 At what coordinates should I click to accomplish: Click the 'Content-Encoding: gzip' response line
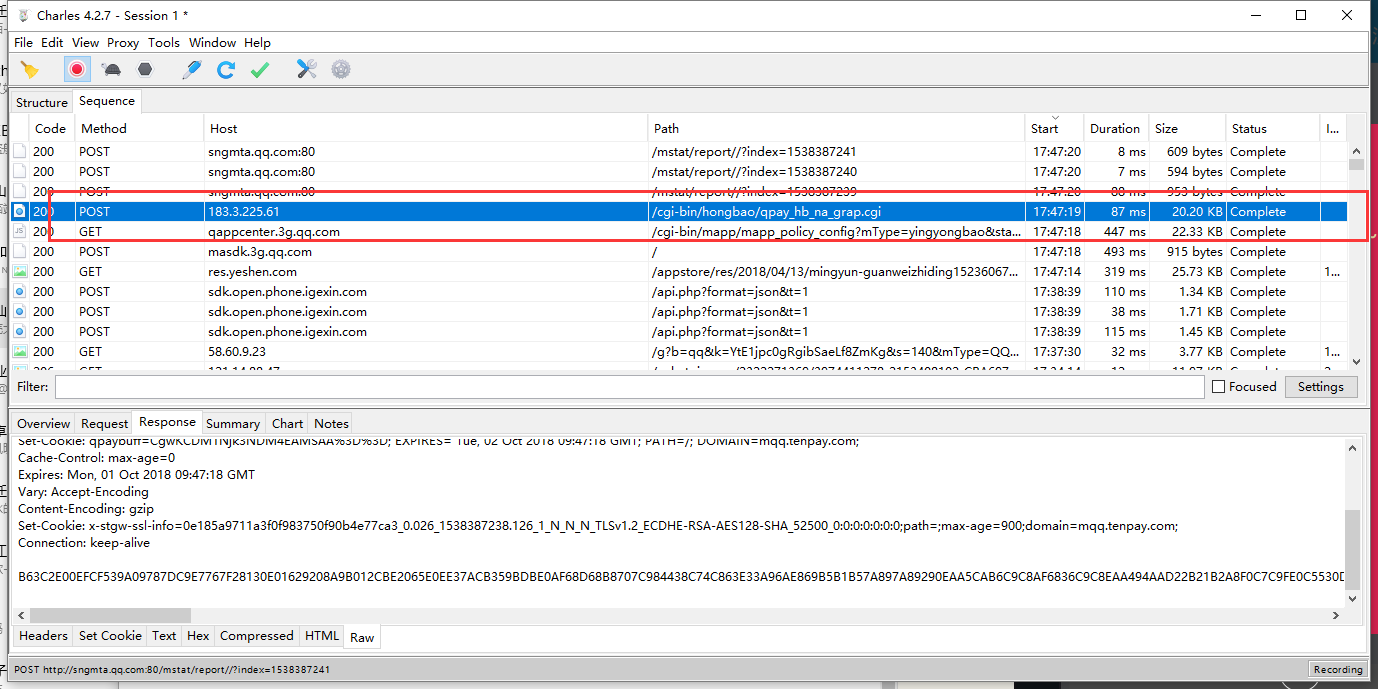tap(86, 509)
